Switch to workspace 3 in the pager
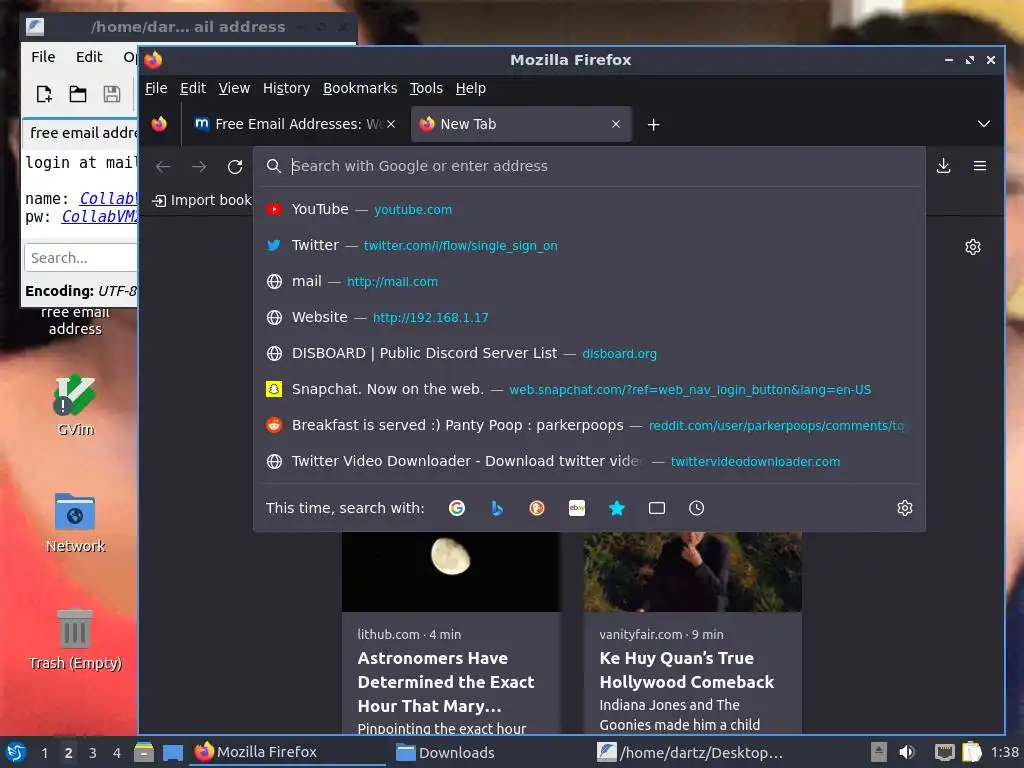 [93, 753]
